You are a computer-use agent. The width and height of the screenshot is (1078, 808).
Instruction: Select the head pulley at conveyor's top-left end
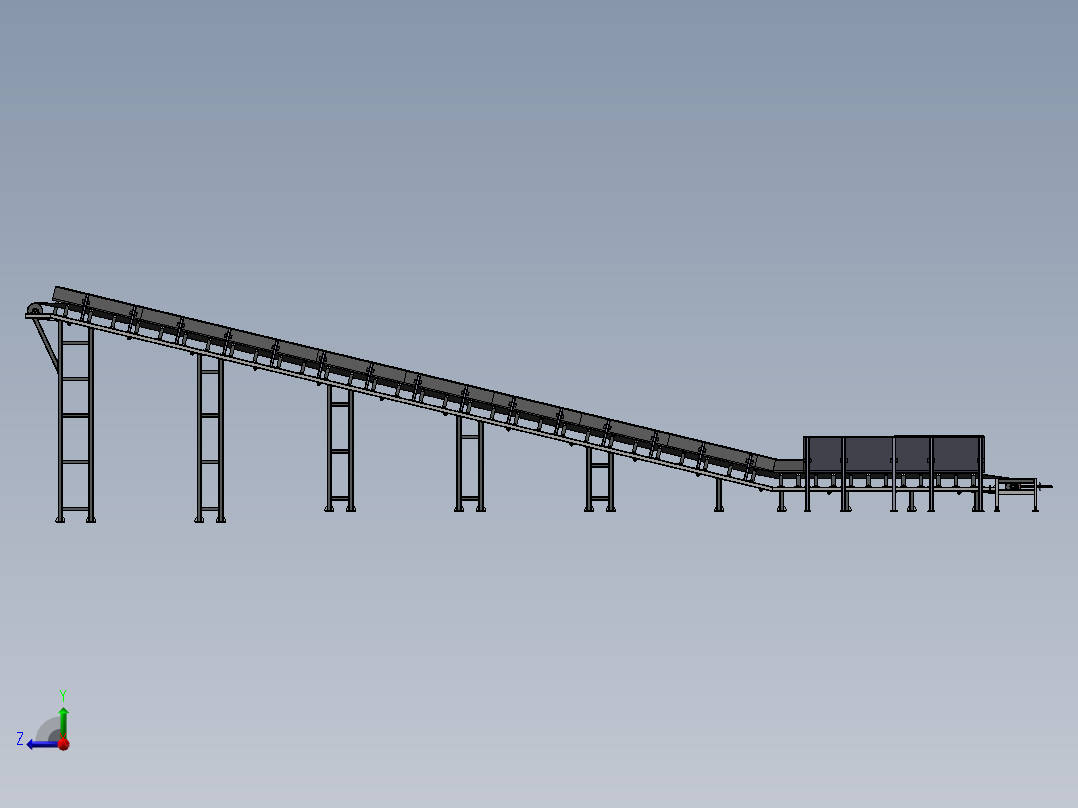tap(37, 309)
